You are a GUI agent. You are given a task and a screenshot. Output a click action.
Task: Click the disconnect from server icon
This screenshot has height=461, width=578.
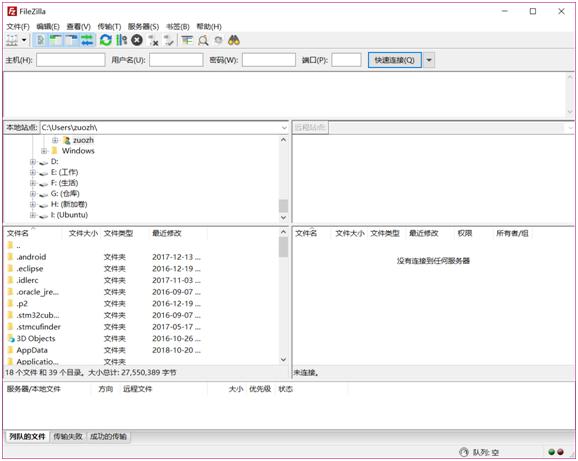click(153, 40)
